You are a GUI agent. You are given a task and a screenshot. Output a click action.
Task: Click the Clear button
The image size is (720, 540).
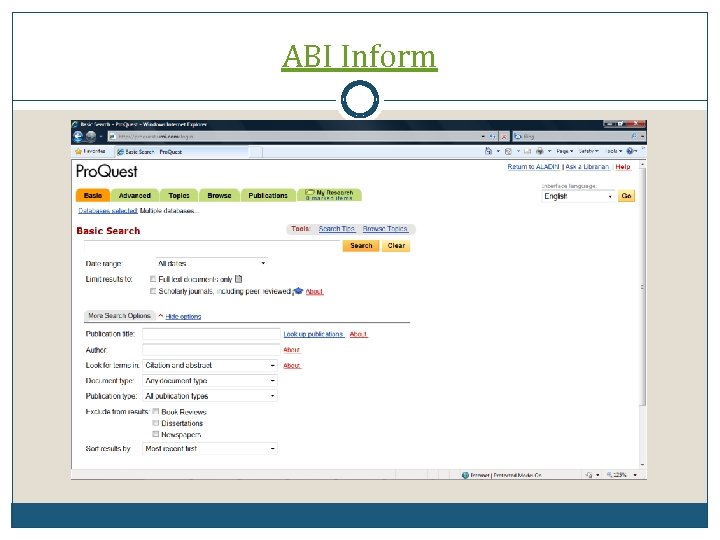(x=396, y=246)
